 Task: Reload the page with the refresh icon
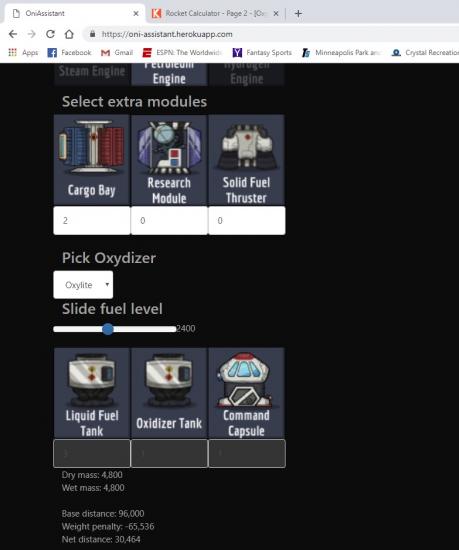click(x=50, y=34)
